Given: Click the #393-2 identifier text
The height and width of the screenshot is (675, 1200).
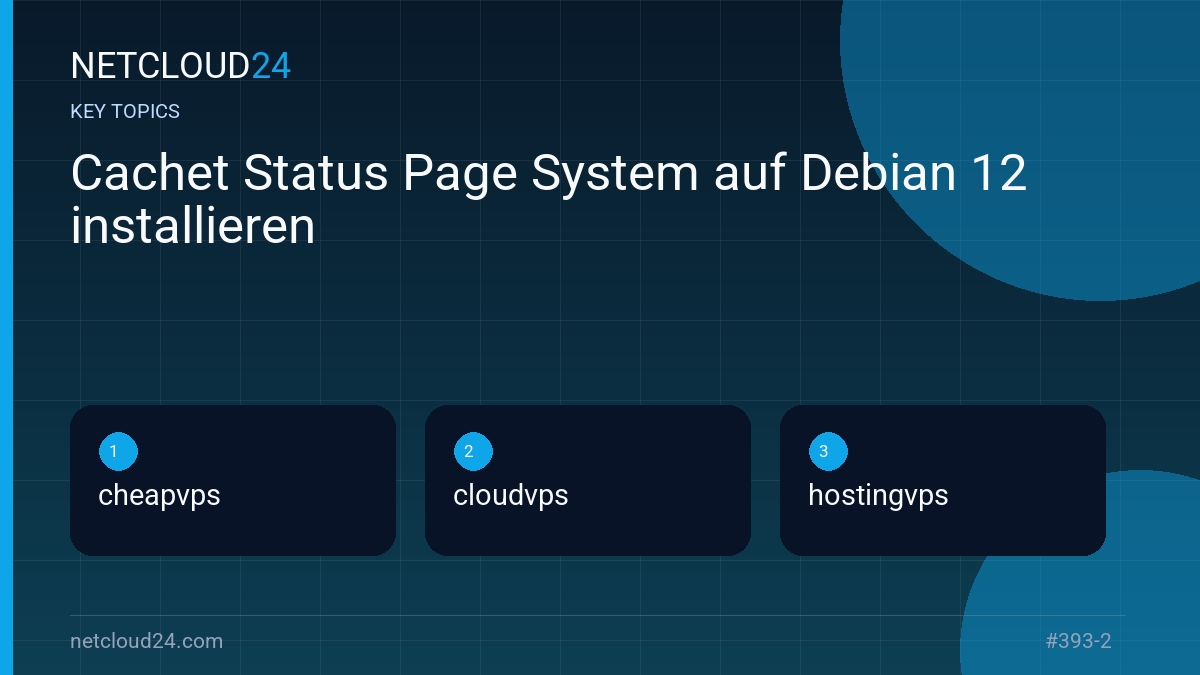Looking at the screenshot, I should (x=1078, y=641).
